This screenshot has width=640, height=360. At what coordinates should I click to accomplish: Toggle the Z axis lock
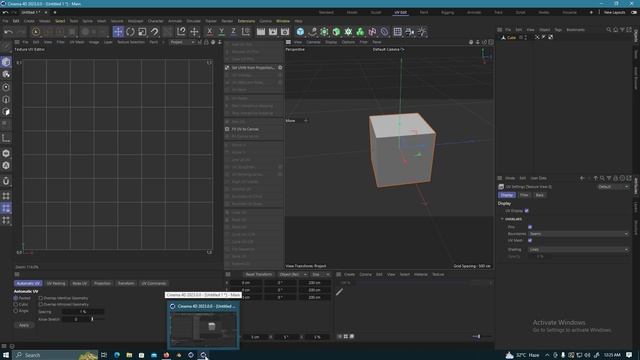[233, 31]
